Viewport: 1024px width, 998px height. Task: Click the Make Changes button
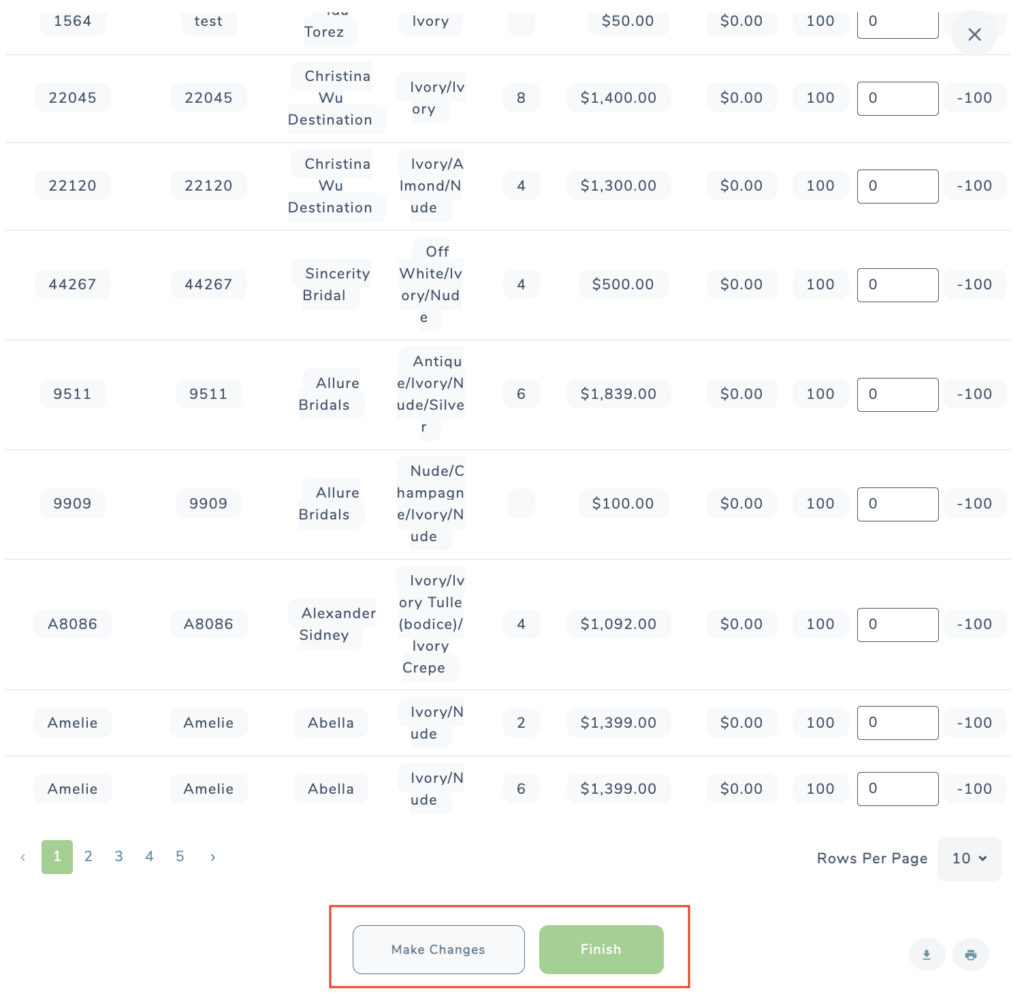[438, 949]
